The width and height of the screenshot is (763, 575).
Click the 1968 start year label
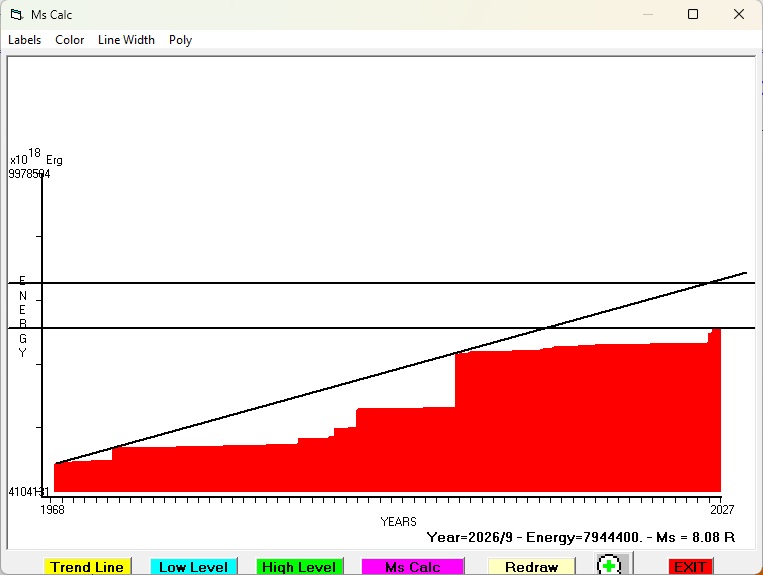click(52, 509)
